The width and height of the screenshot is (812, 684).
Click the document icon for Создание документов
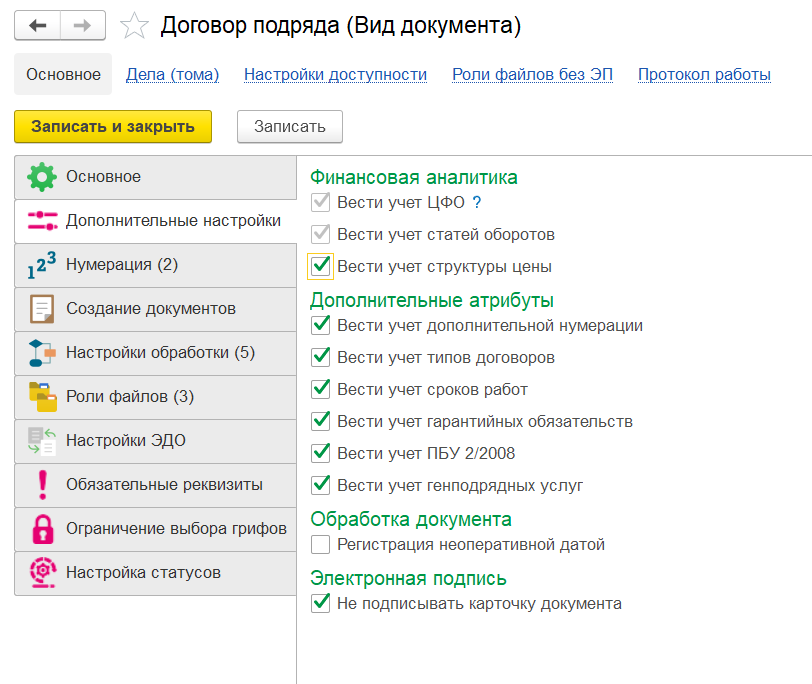click(x=42, y=309)
